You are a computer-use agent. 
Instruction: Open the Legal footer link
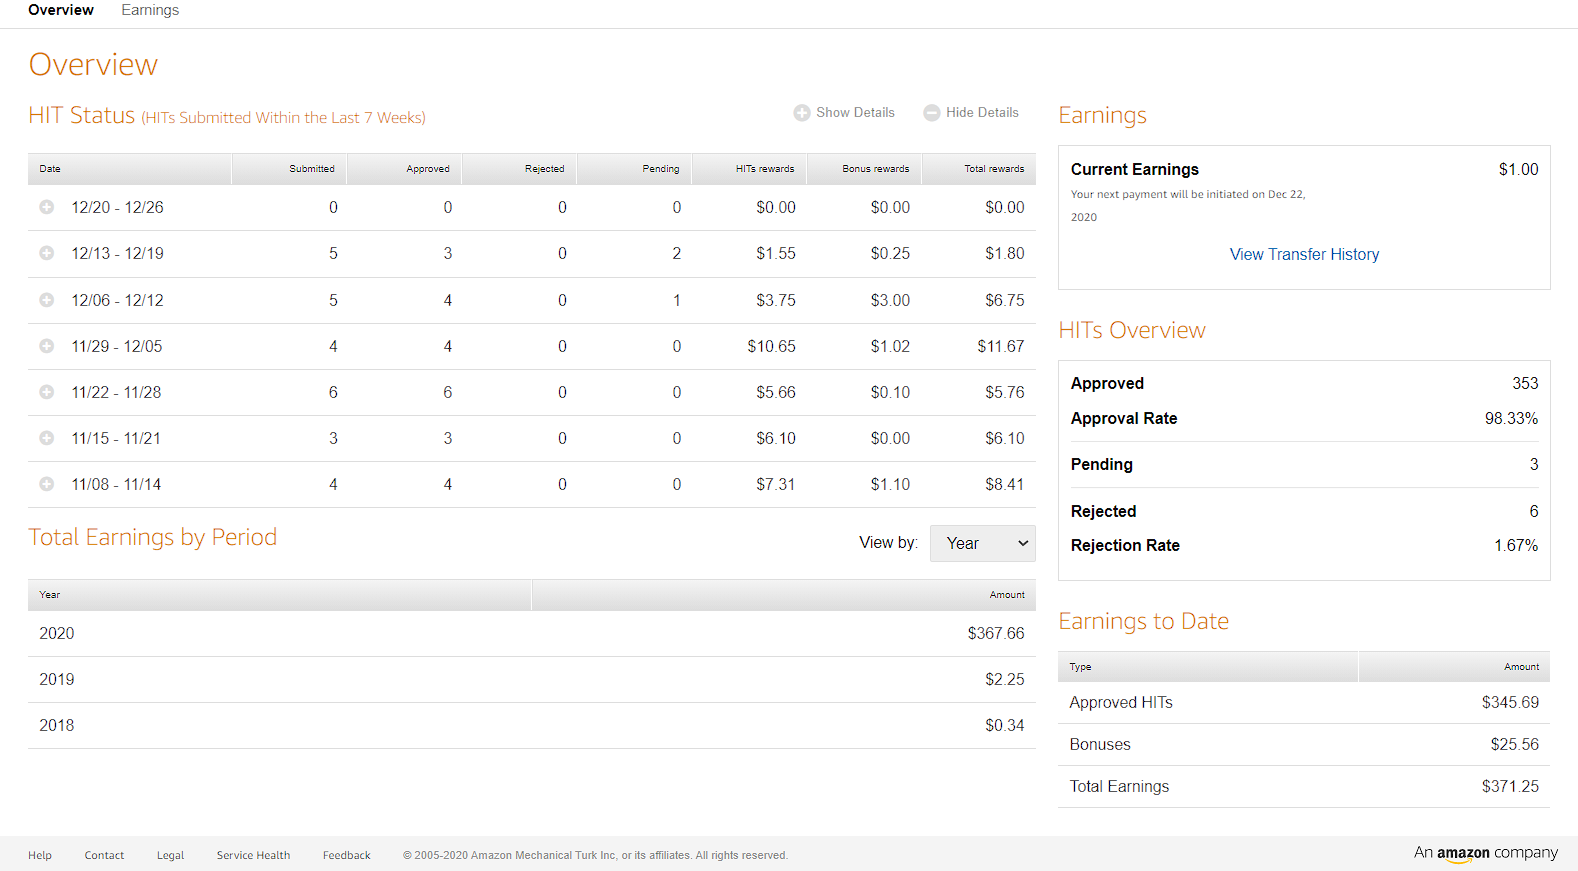pos(170,855)
